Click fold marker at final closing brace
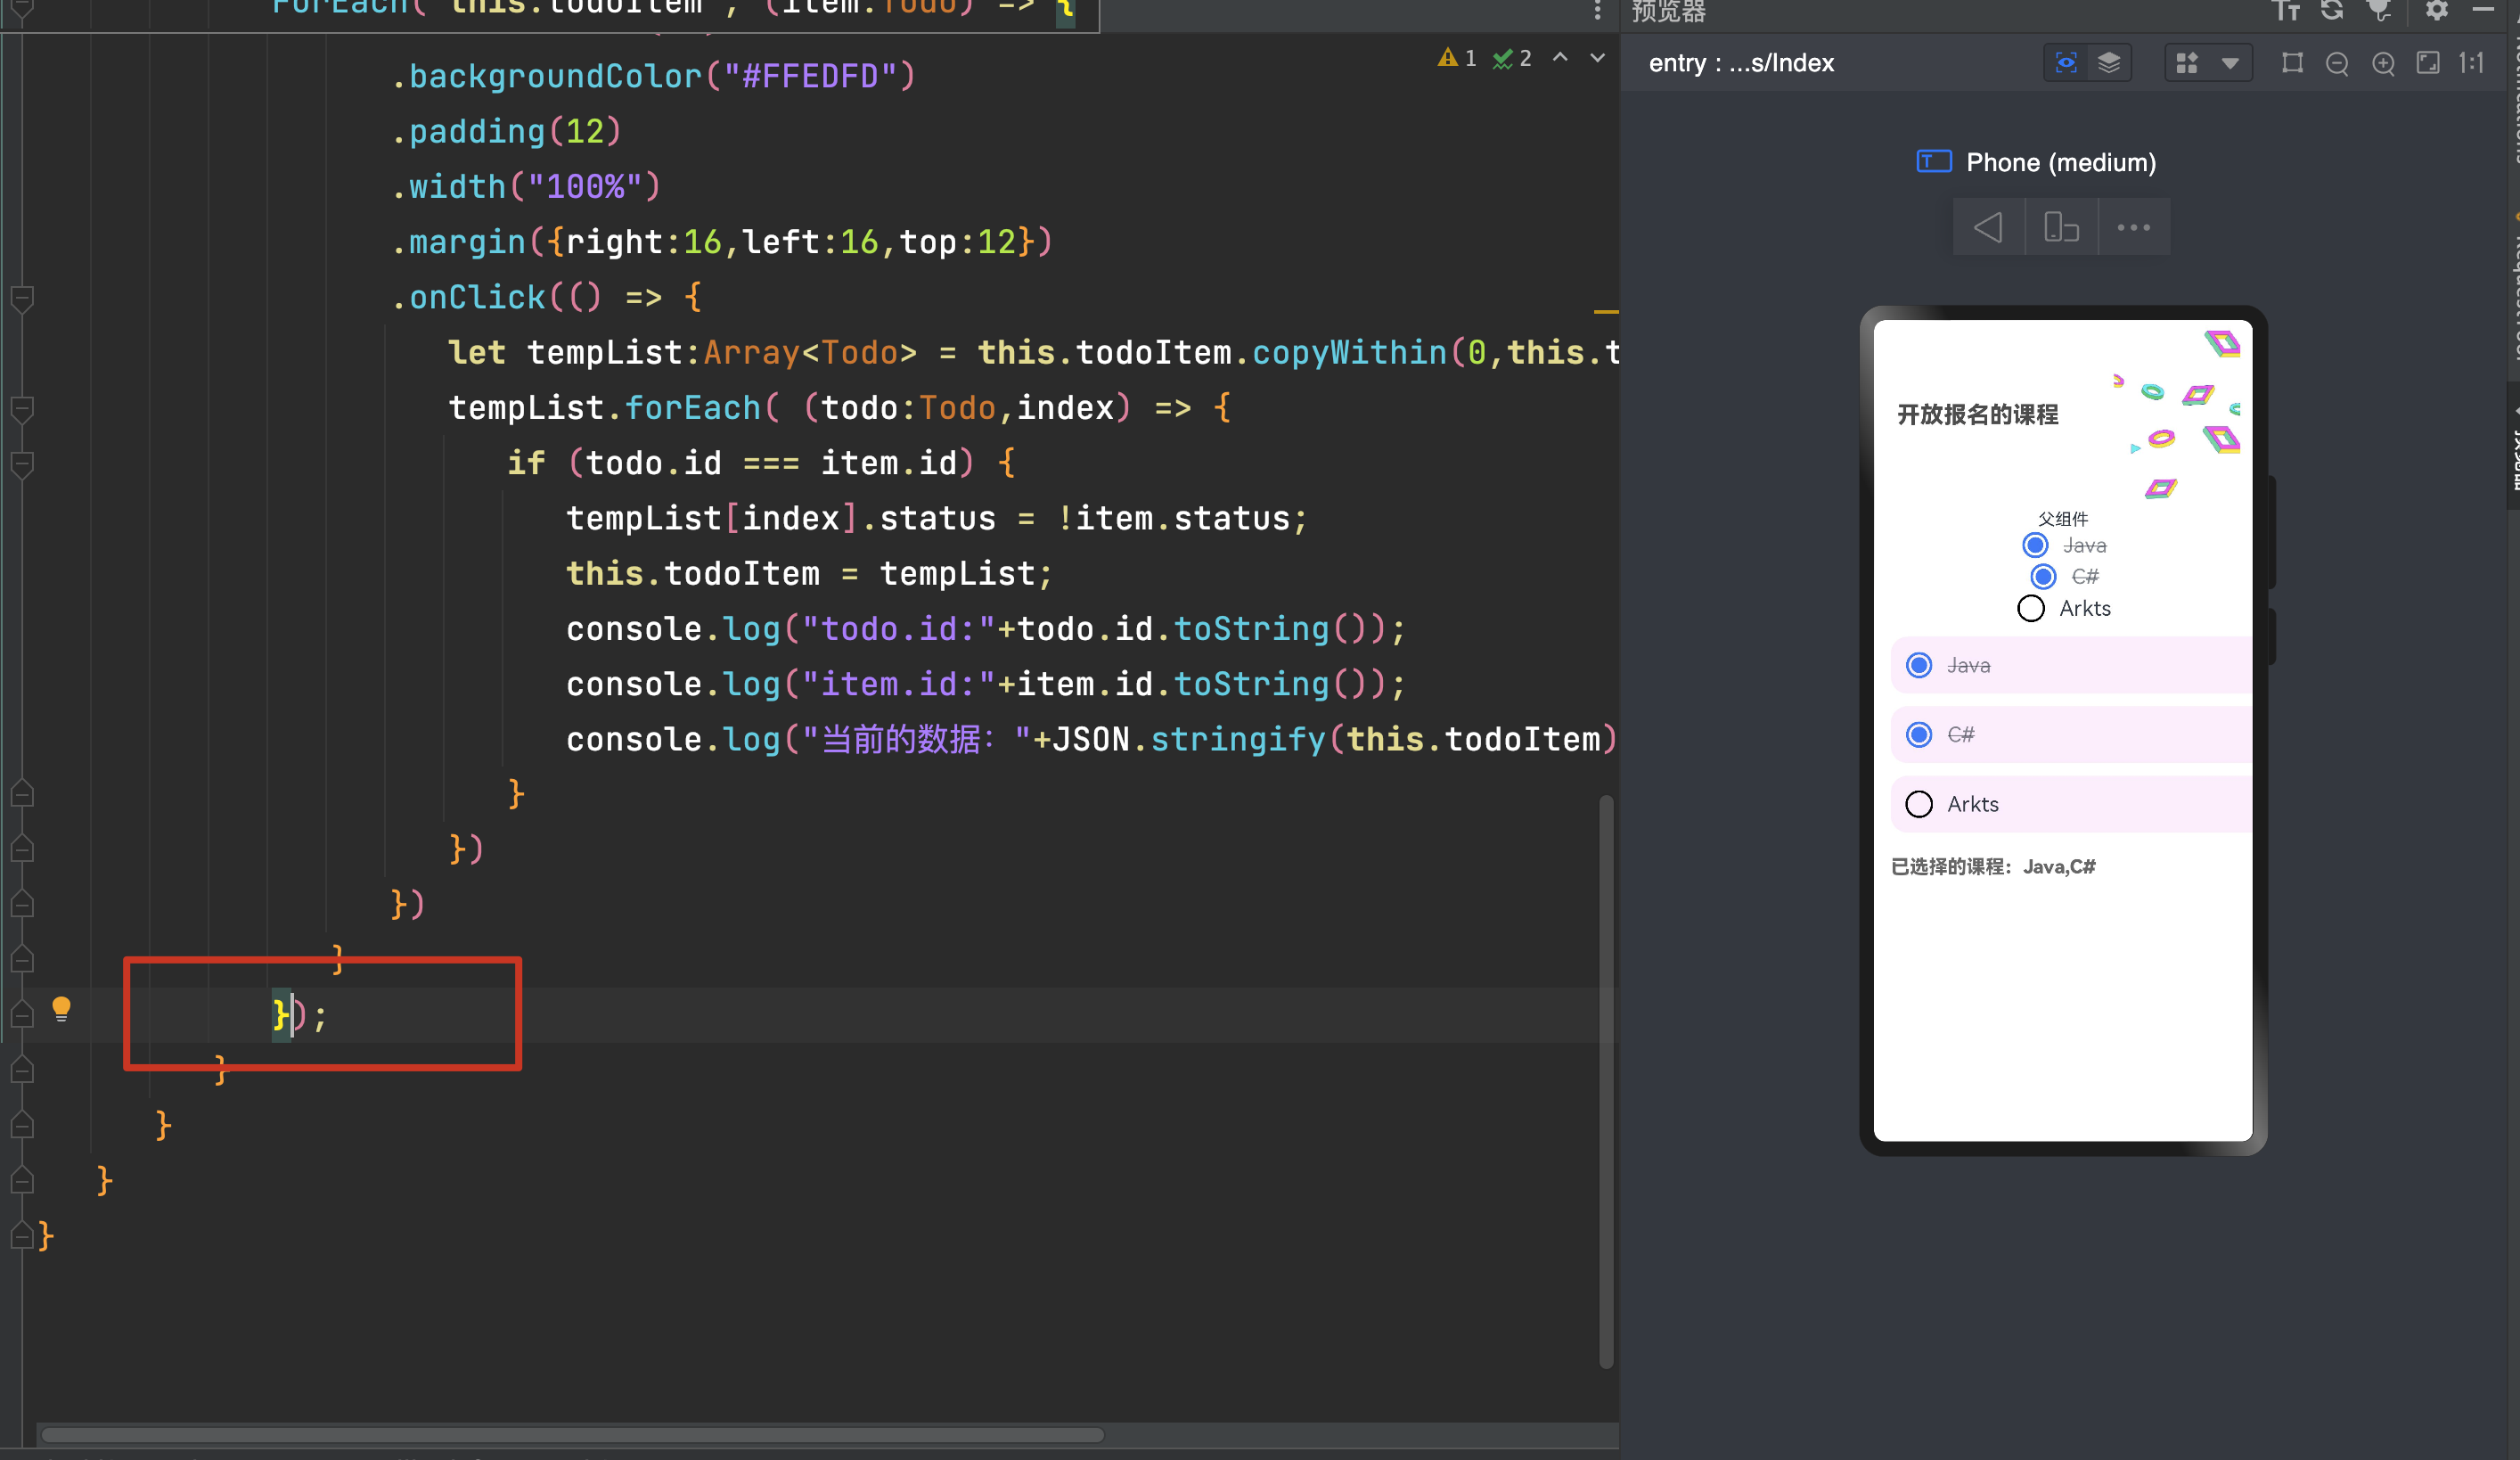 point(22,1237)
